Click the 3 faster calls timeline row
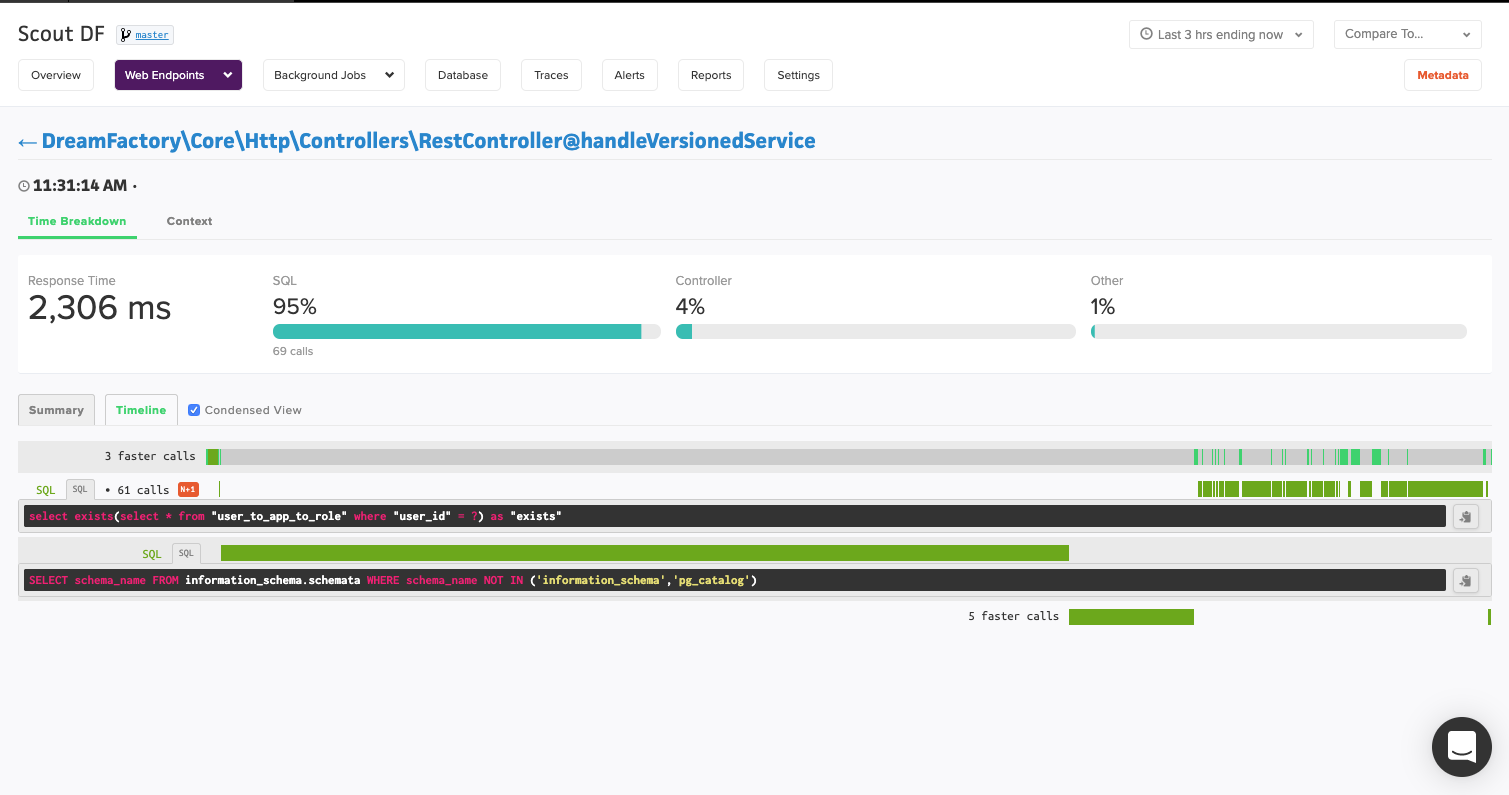The width and height of the screenshot is (1509, 795). 755,456
